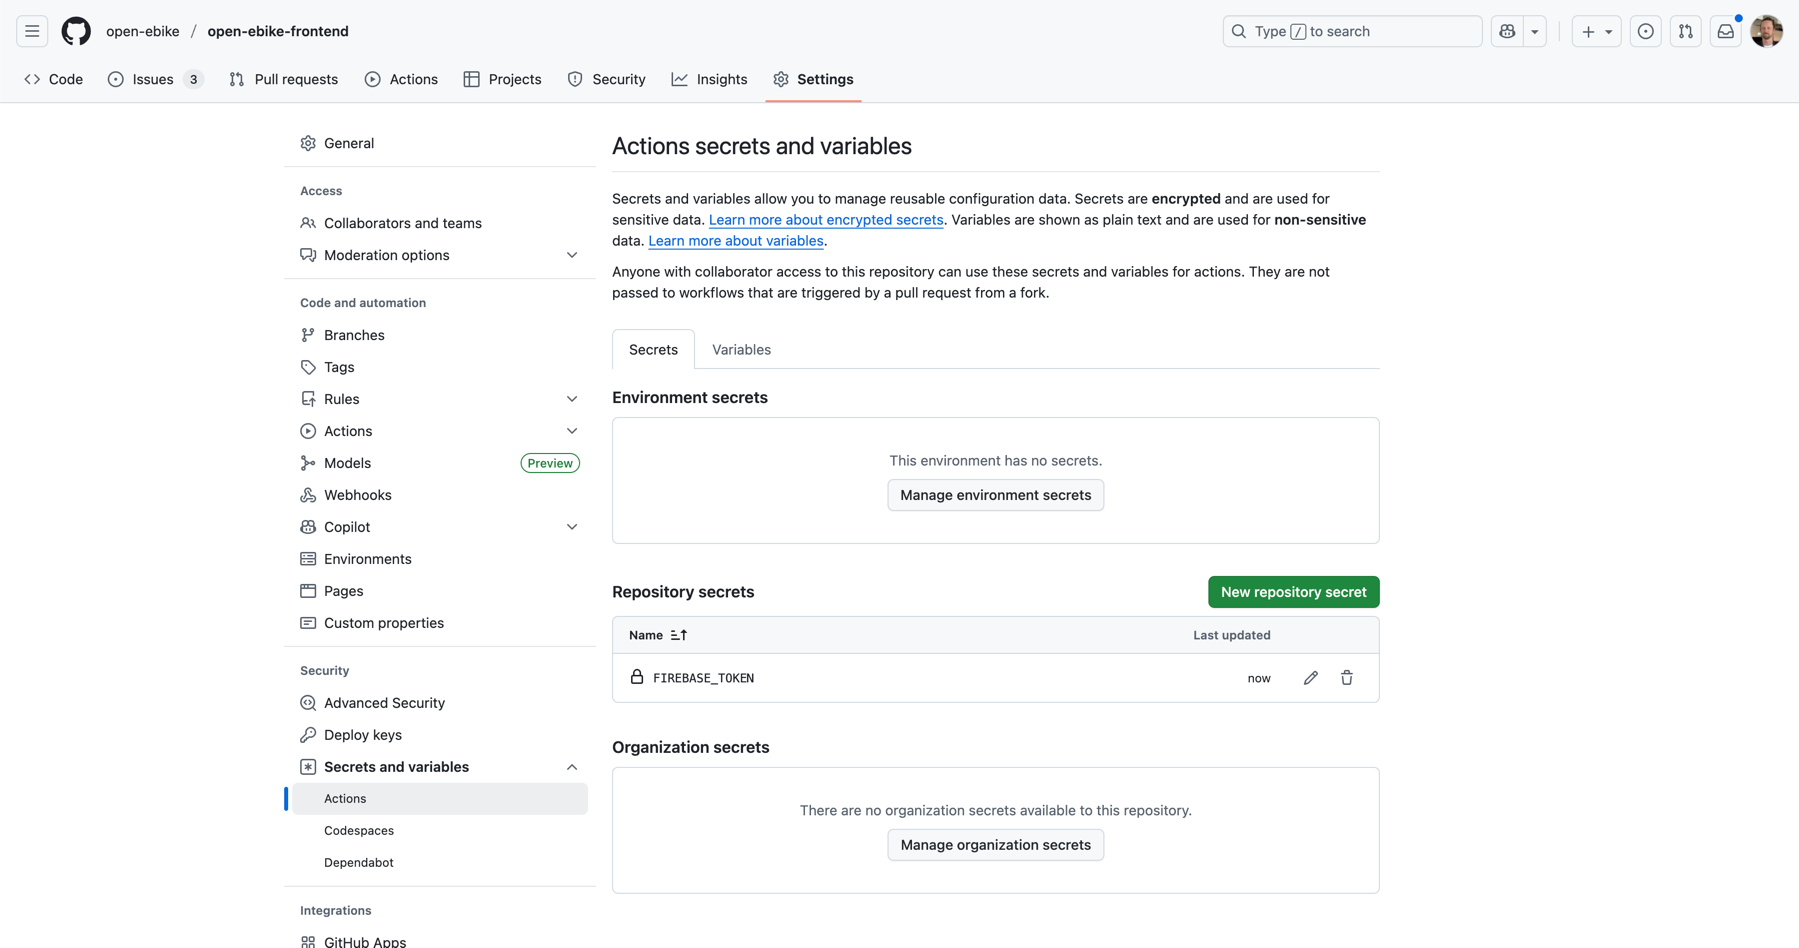The width and height of the screenshot is (1799, 948).
Task: Open the notifications inbox icon
Action: 1725,31
